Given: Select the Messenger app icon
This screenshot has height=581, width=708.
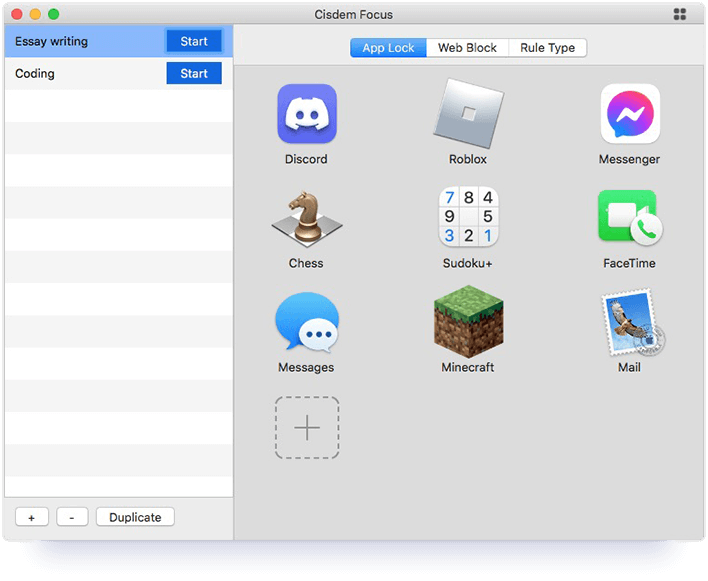Looking at the screenshot, I should (x=630, y=114).
